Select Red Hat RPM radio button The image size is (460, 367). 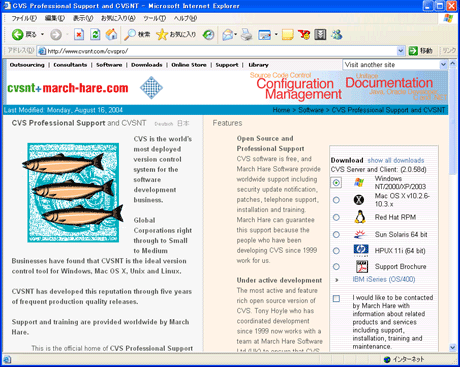coord(336,217)
